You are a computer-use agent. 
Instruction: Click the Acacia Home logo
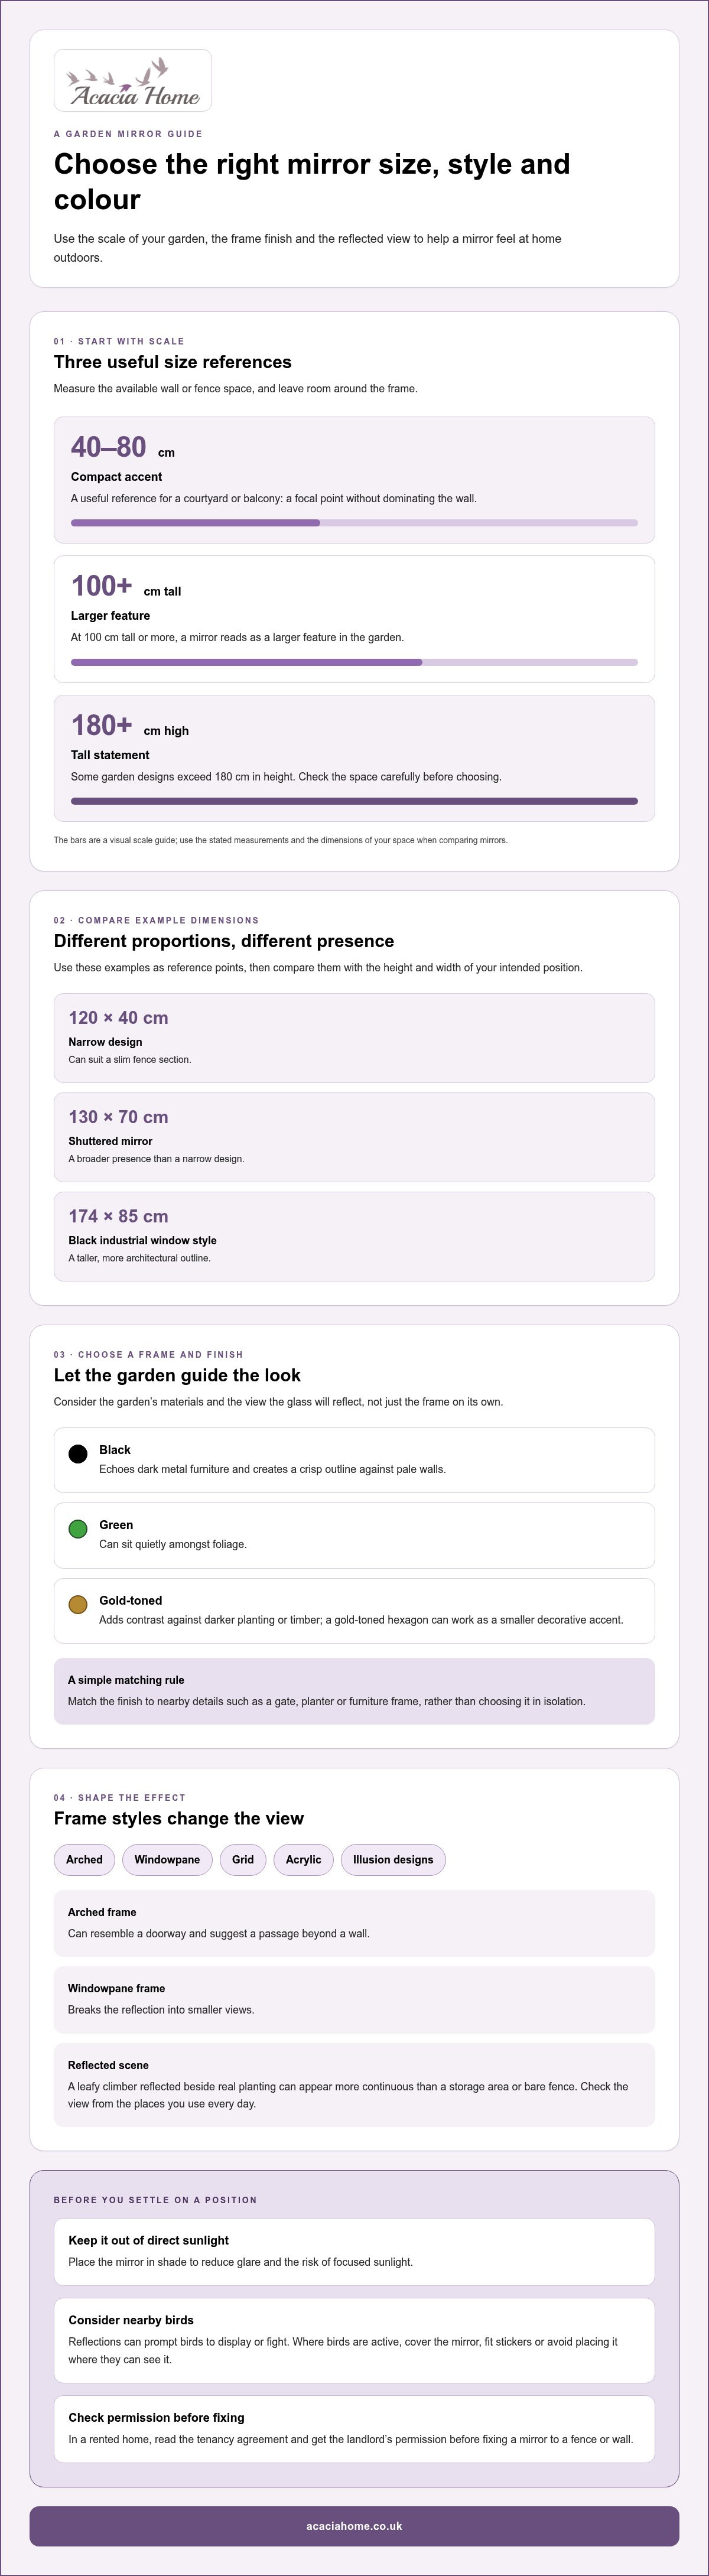tap(133, 80)
